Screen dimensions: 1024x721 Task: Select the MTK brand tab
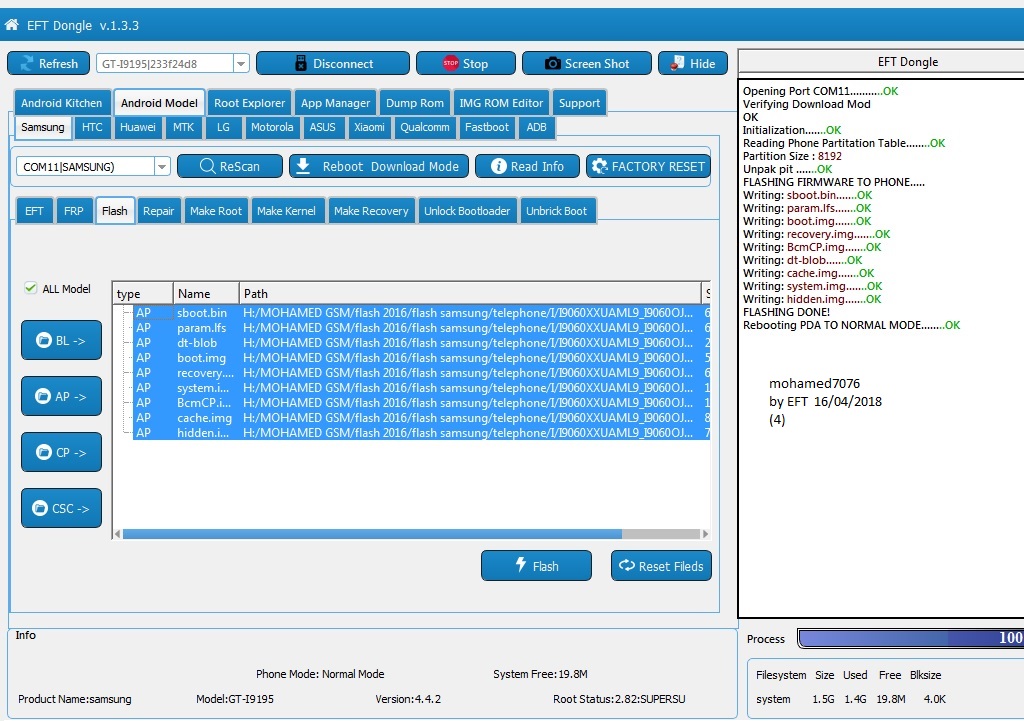184,127
